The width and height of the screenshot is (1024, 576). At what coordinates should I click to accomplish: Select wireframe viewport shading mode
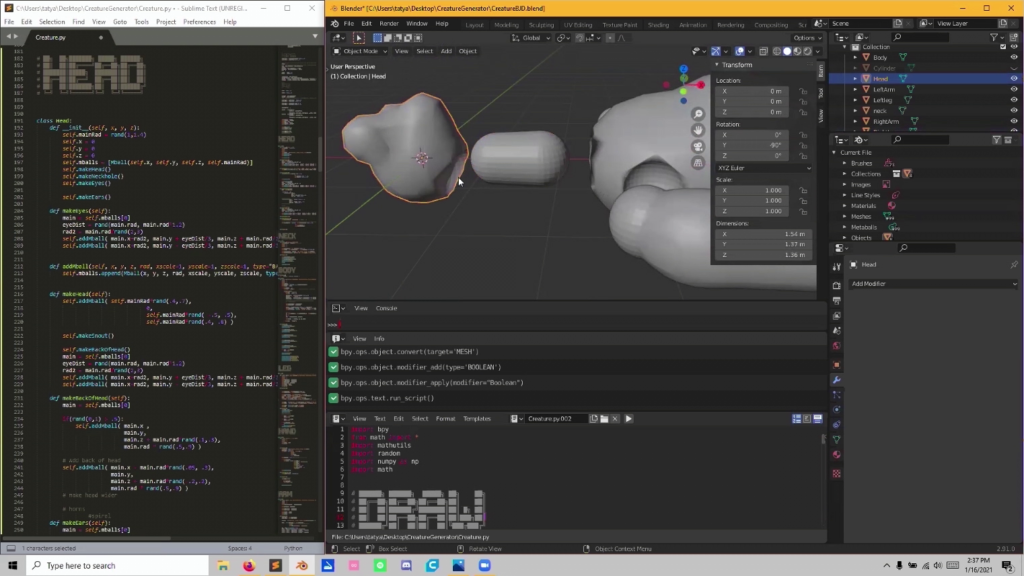[776, 51]
